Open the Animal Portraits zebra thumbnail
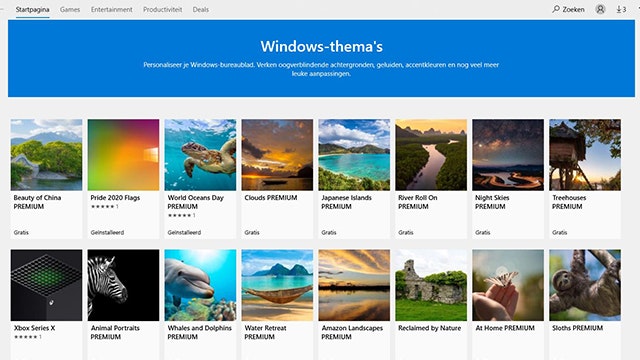This screenshot has width=640, height=360. (123, 285)
